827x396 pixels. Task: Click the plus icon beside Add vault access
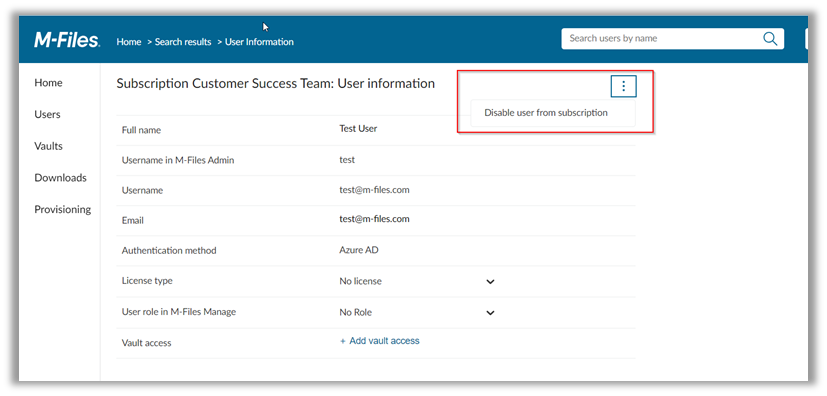pyautogui.click(x=343, y=341)
